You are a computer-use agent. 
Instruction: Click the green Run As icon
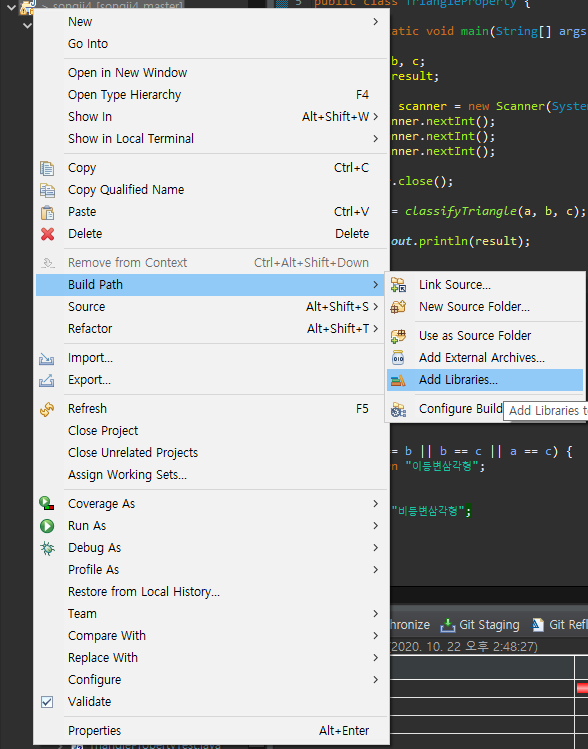click(x=47, y=526)
